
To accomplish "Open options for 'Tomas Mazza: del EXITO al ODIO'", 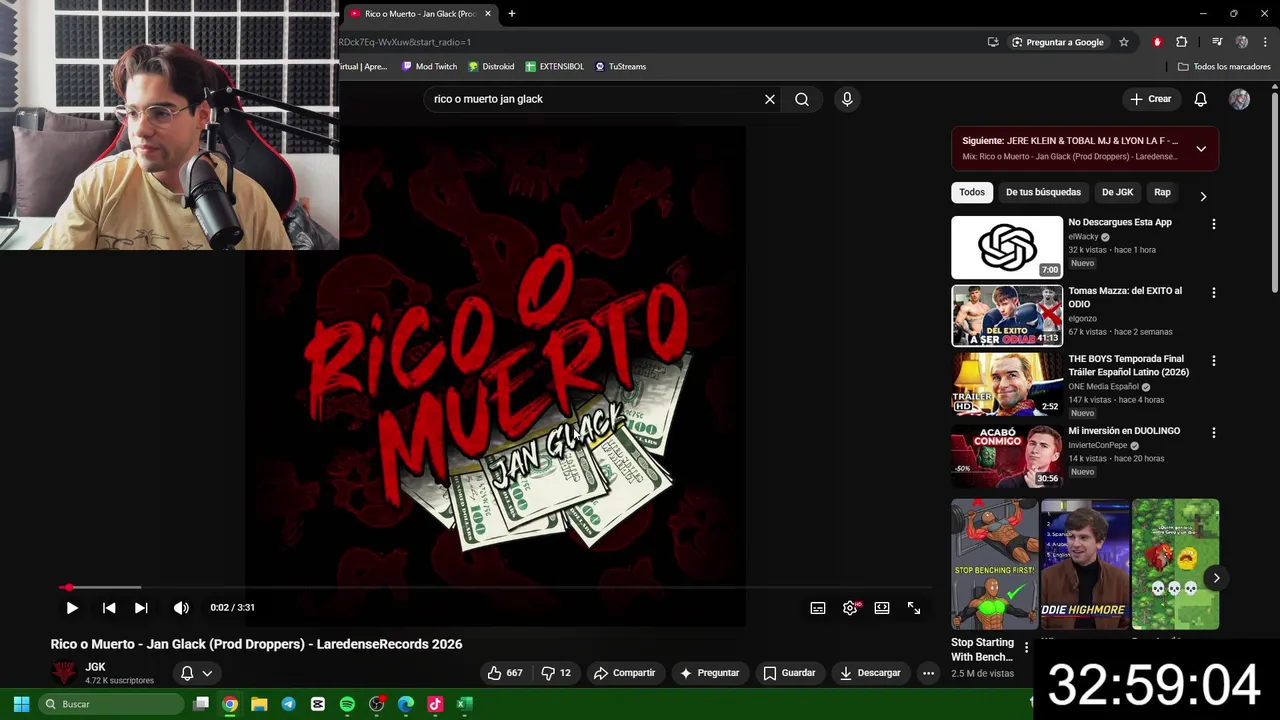I will 1214,293.
